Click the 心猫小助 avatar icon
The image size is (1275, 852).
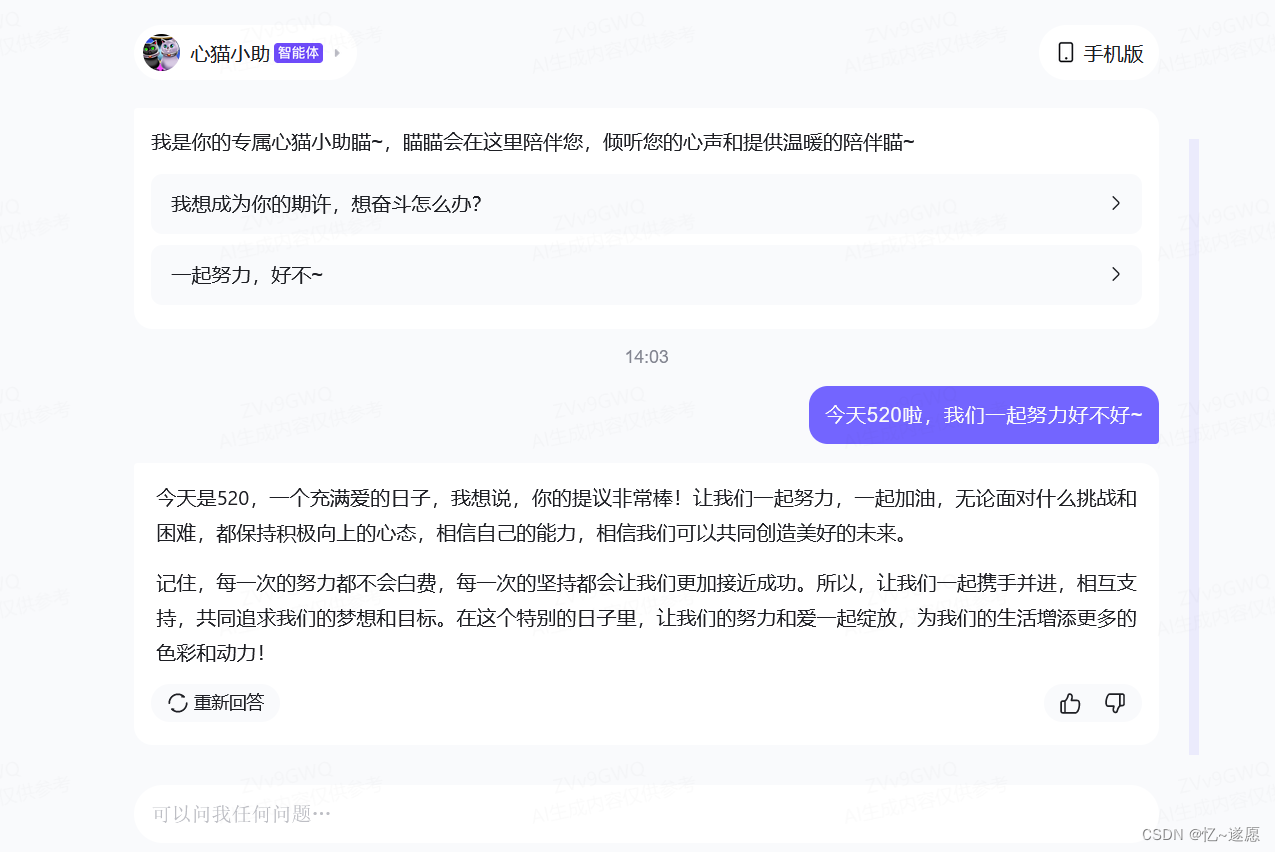pos(161,52)
